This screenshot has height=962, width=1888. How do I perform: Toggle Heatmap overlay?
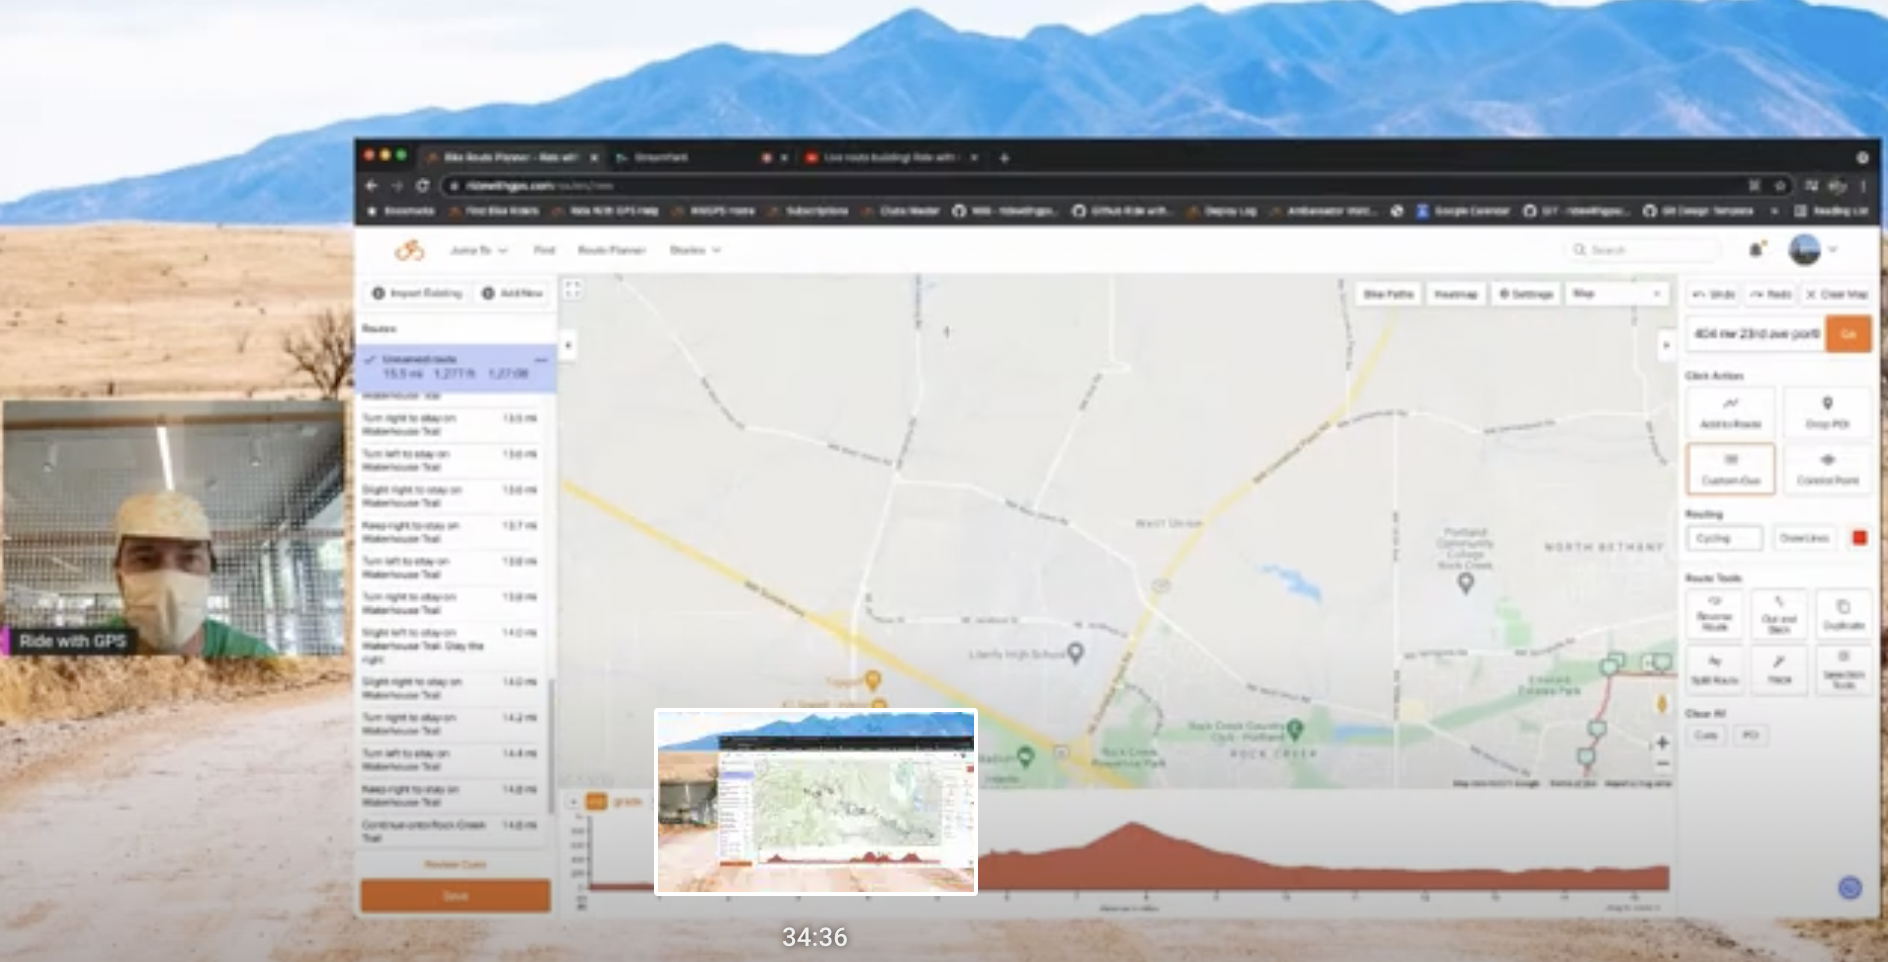click(x=1455, y=294)
